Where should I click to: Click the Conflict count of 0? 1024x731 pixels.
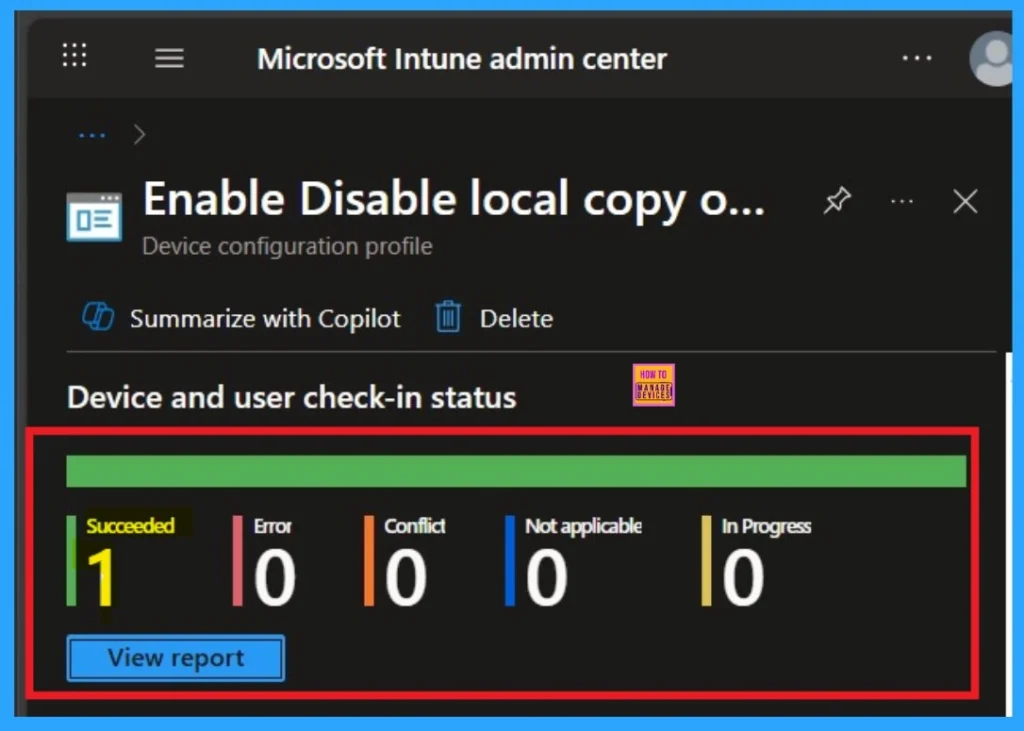[x=406, y=577]
